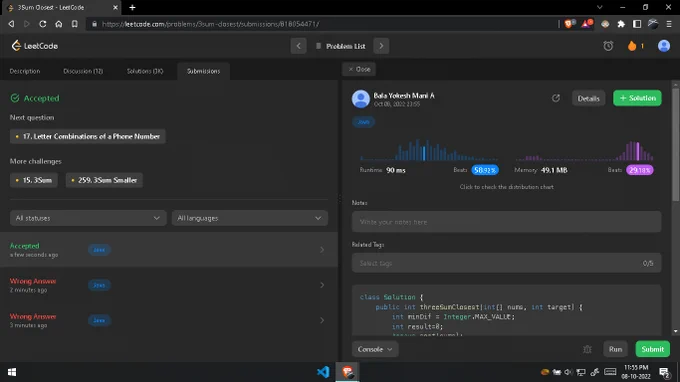Switch to the Description tab
680x382 pixels.
coord(25,71)
